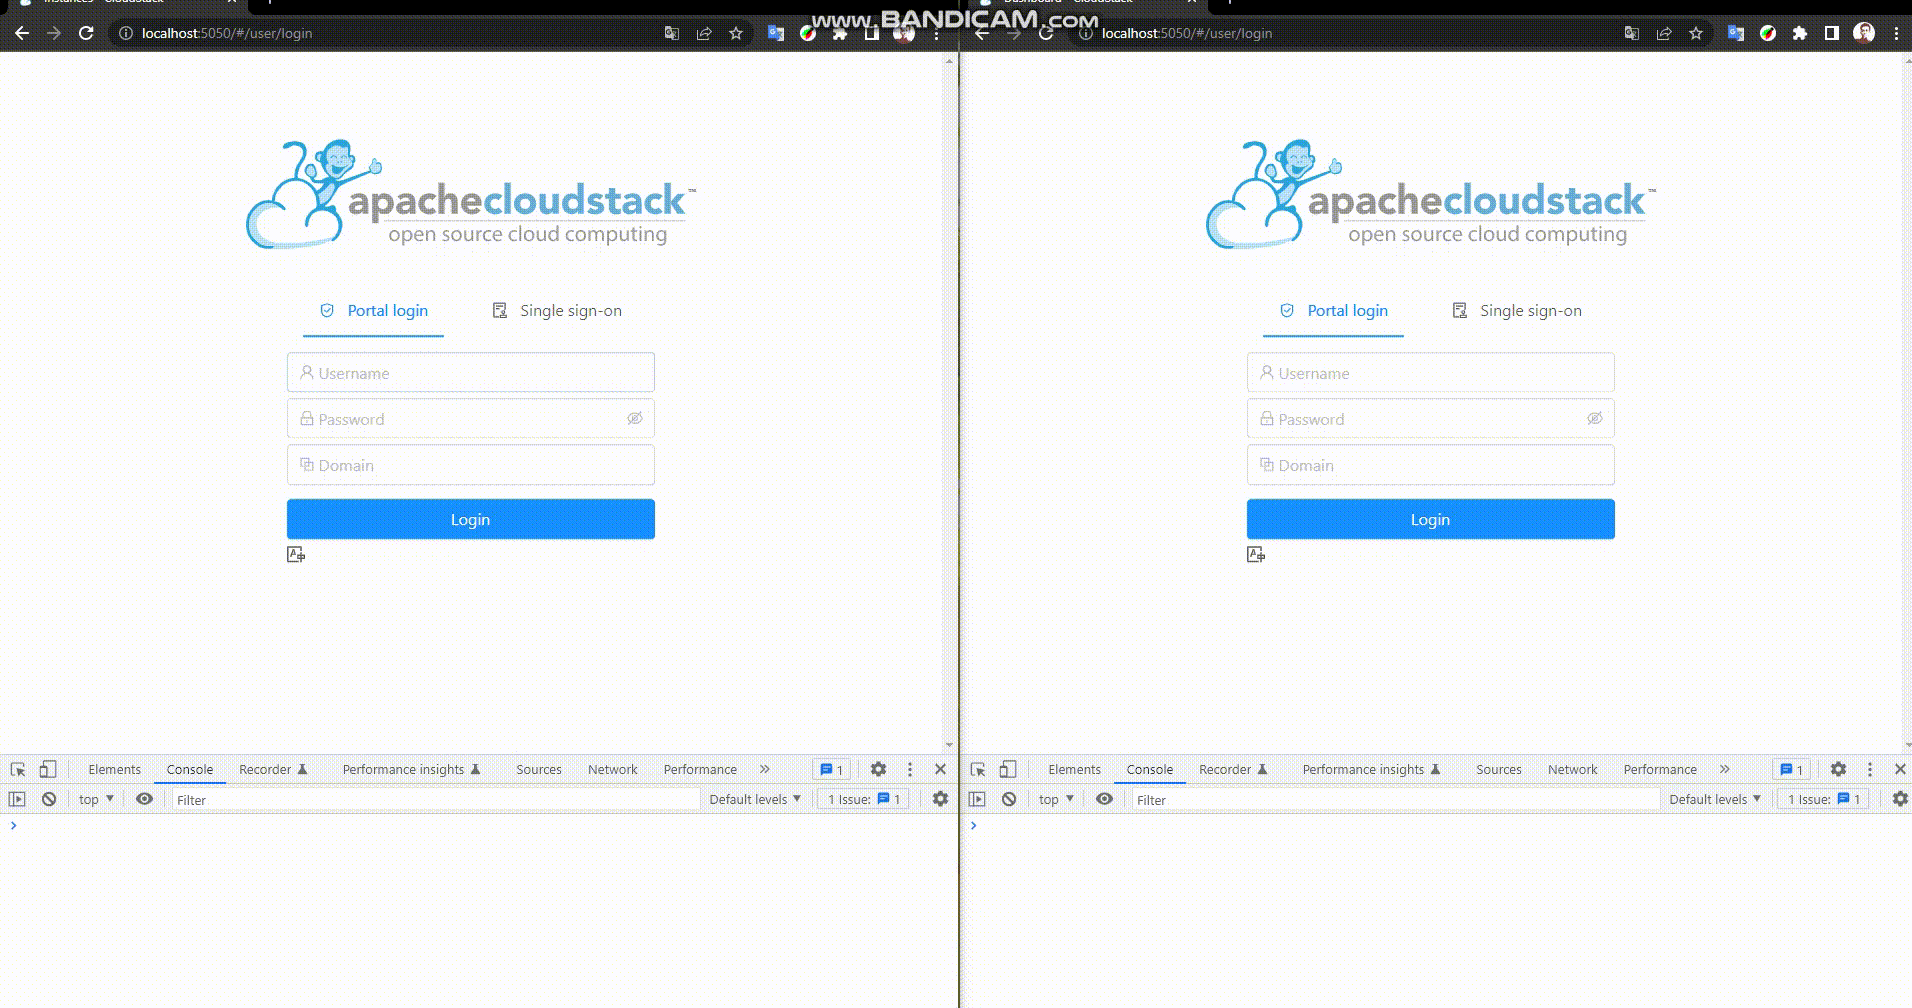
Task: Select Portal login tab in right window
Action: coord(1333,311)
